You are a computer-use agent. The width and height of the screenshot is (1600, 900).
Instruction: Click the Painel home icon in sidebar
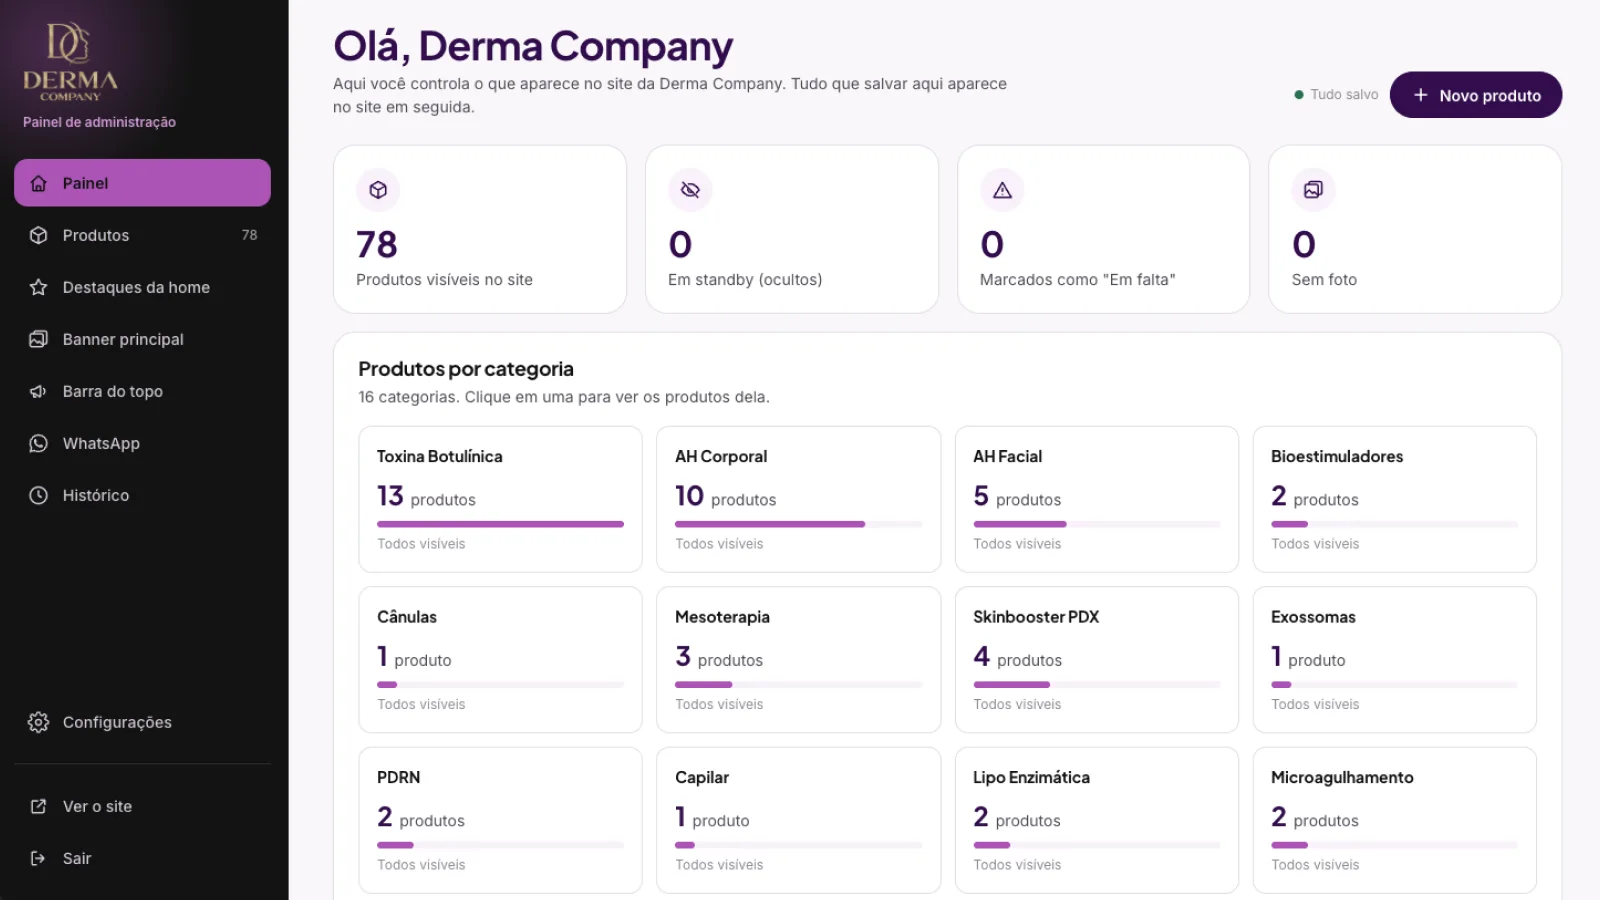pos(39,183)
